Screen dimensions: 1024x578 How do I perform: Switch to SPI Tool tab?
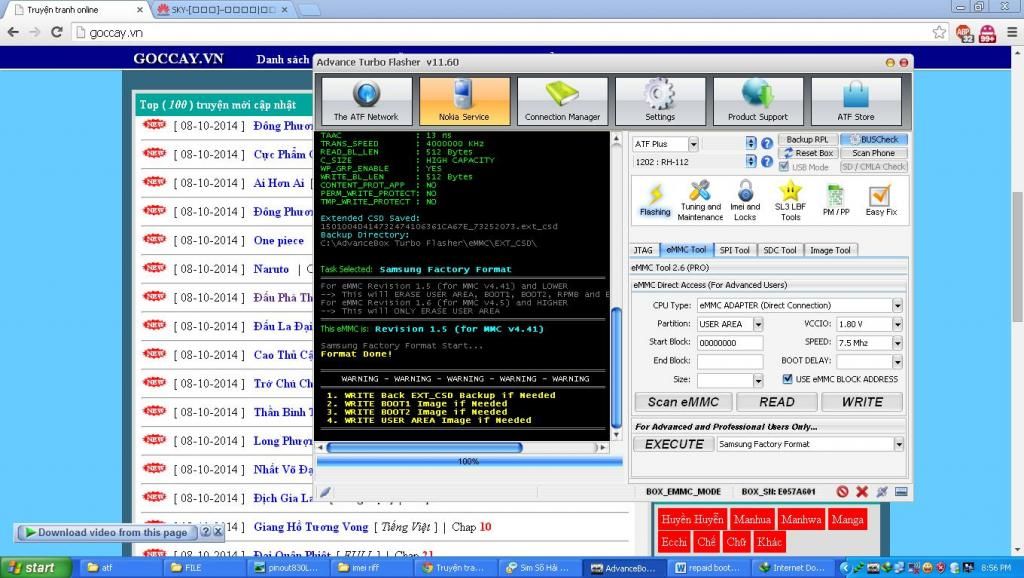pos(735,250)
